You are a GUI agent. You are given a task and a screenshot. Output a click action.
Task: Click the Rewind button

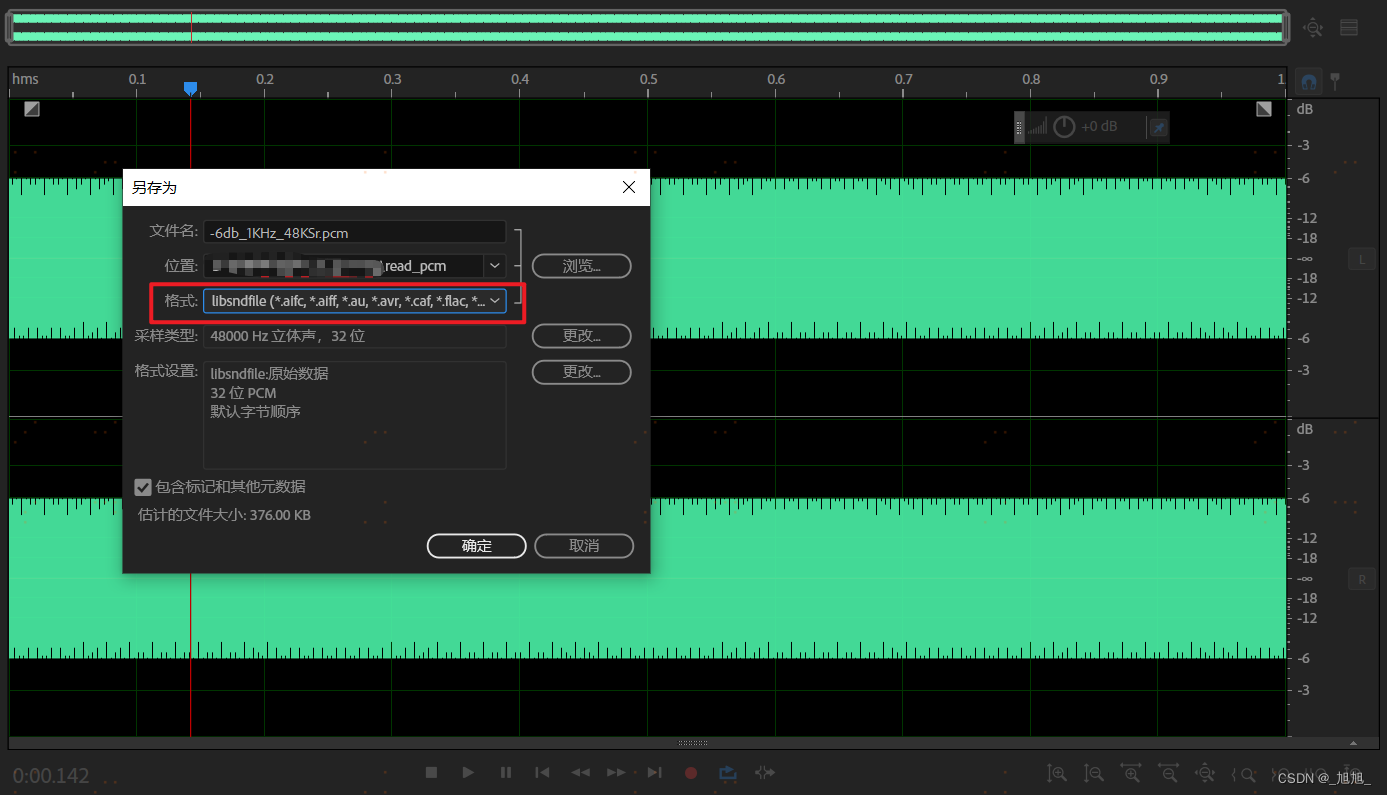coord(580,772)
